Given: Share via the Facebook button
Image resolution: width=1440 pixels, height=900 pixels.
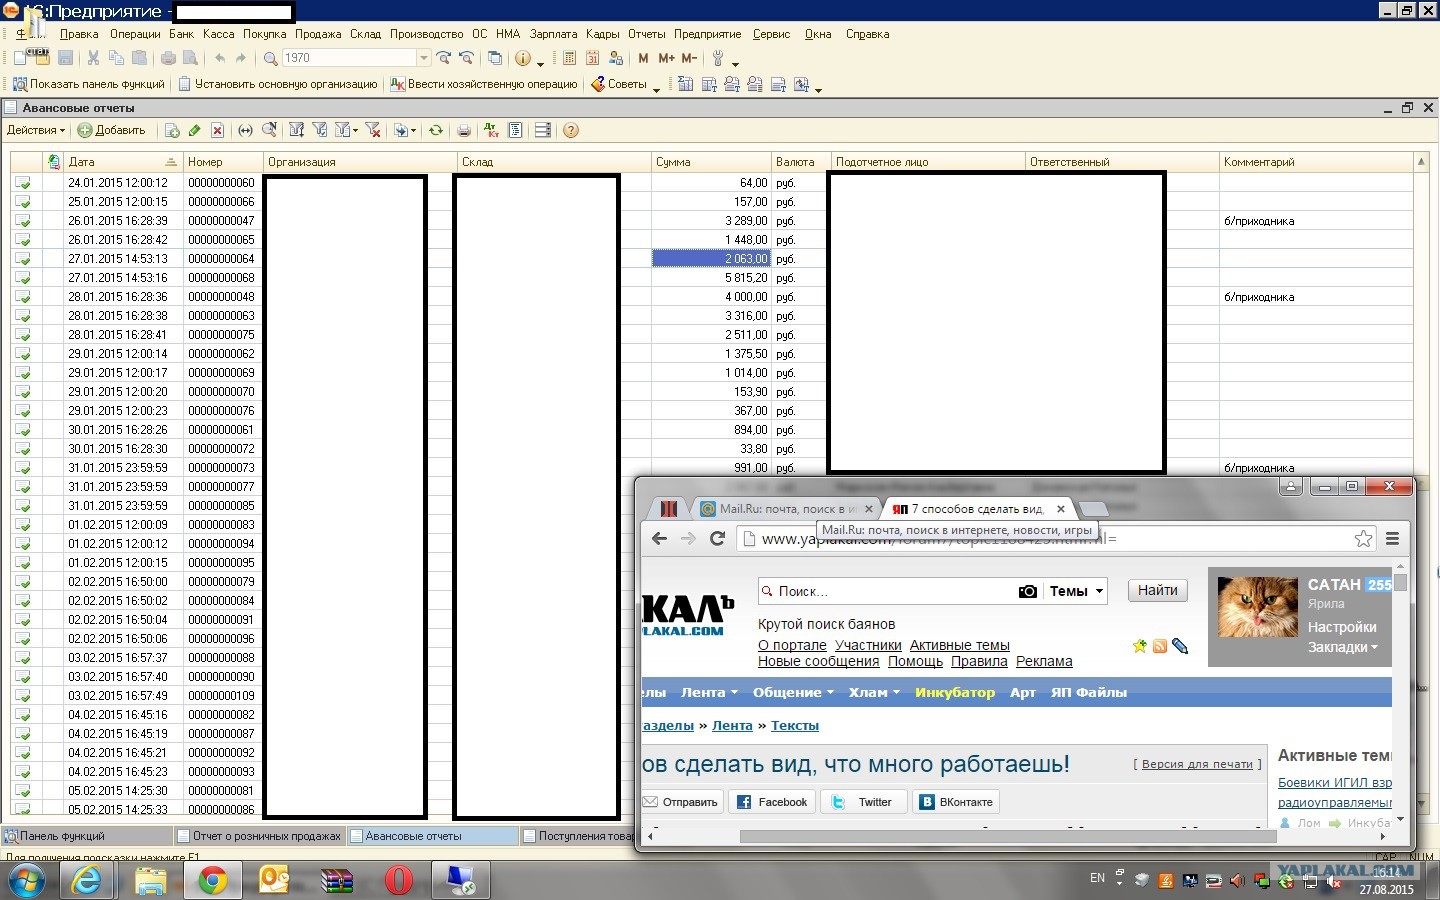Looking at the screenshot, I should pos(772,802).
